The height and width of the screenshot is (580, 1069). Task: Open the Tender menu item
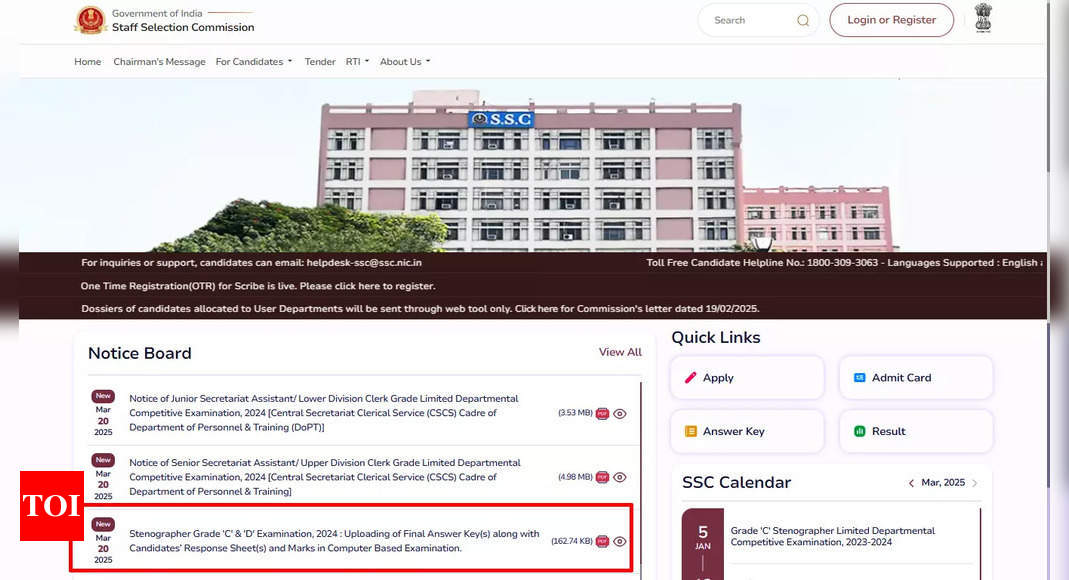click(320, 61)
